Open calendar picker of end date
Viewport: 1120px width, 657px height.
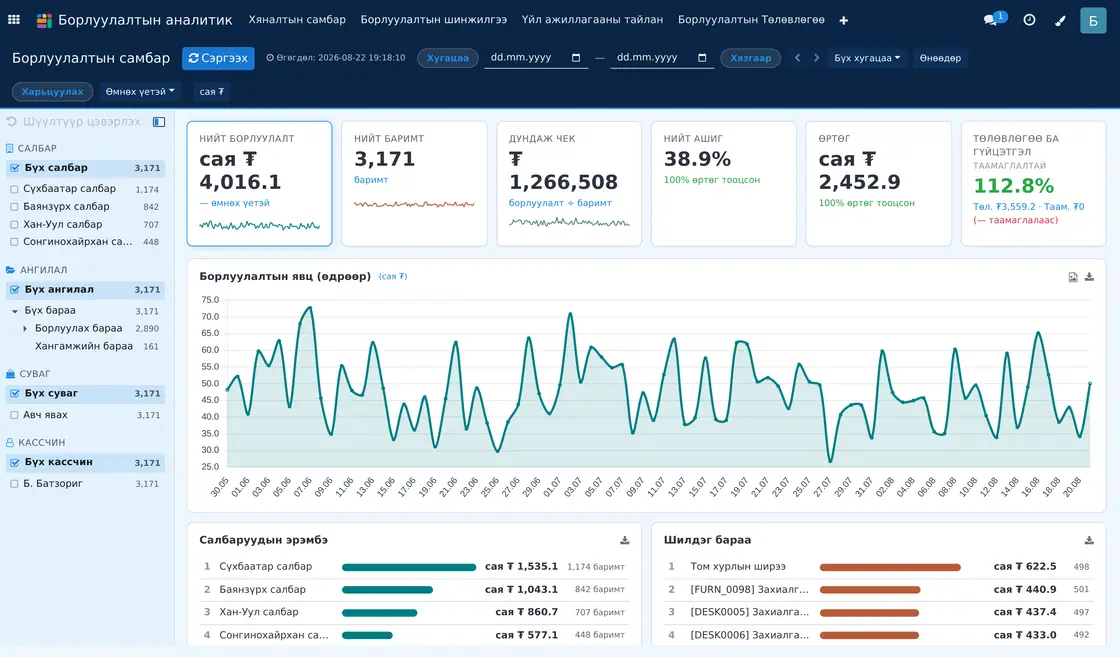click(x=702, y=58)
